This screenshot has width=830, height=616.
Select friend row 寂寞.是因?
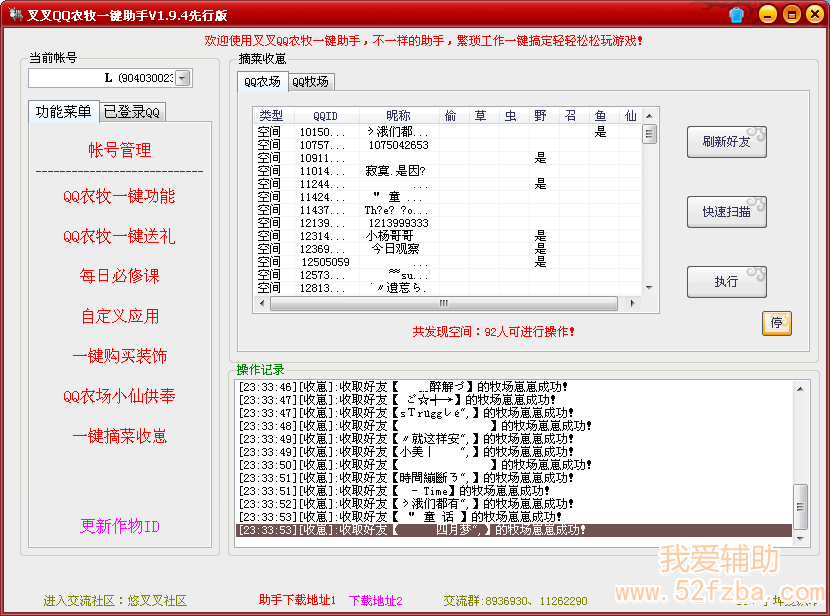pyautogui.click(x=448, y=171)
